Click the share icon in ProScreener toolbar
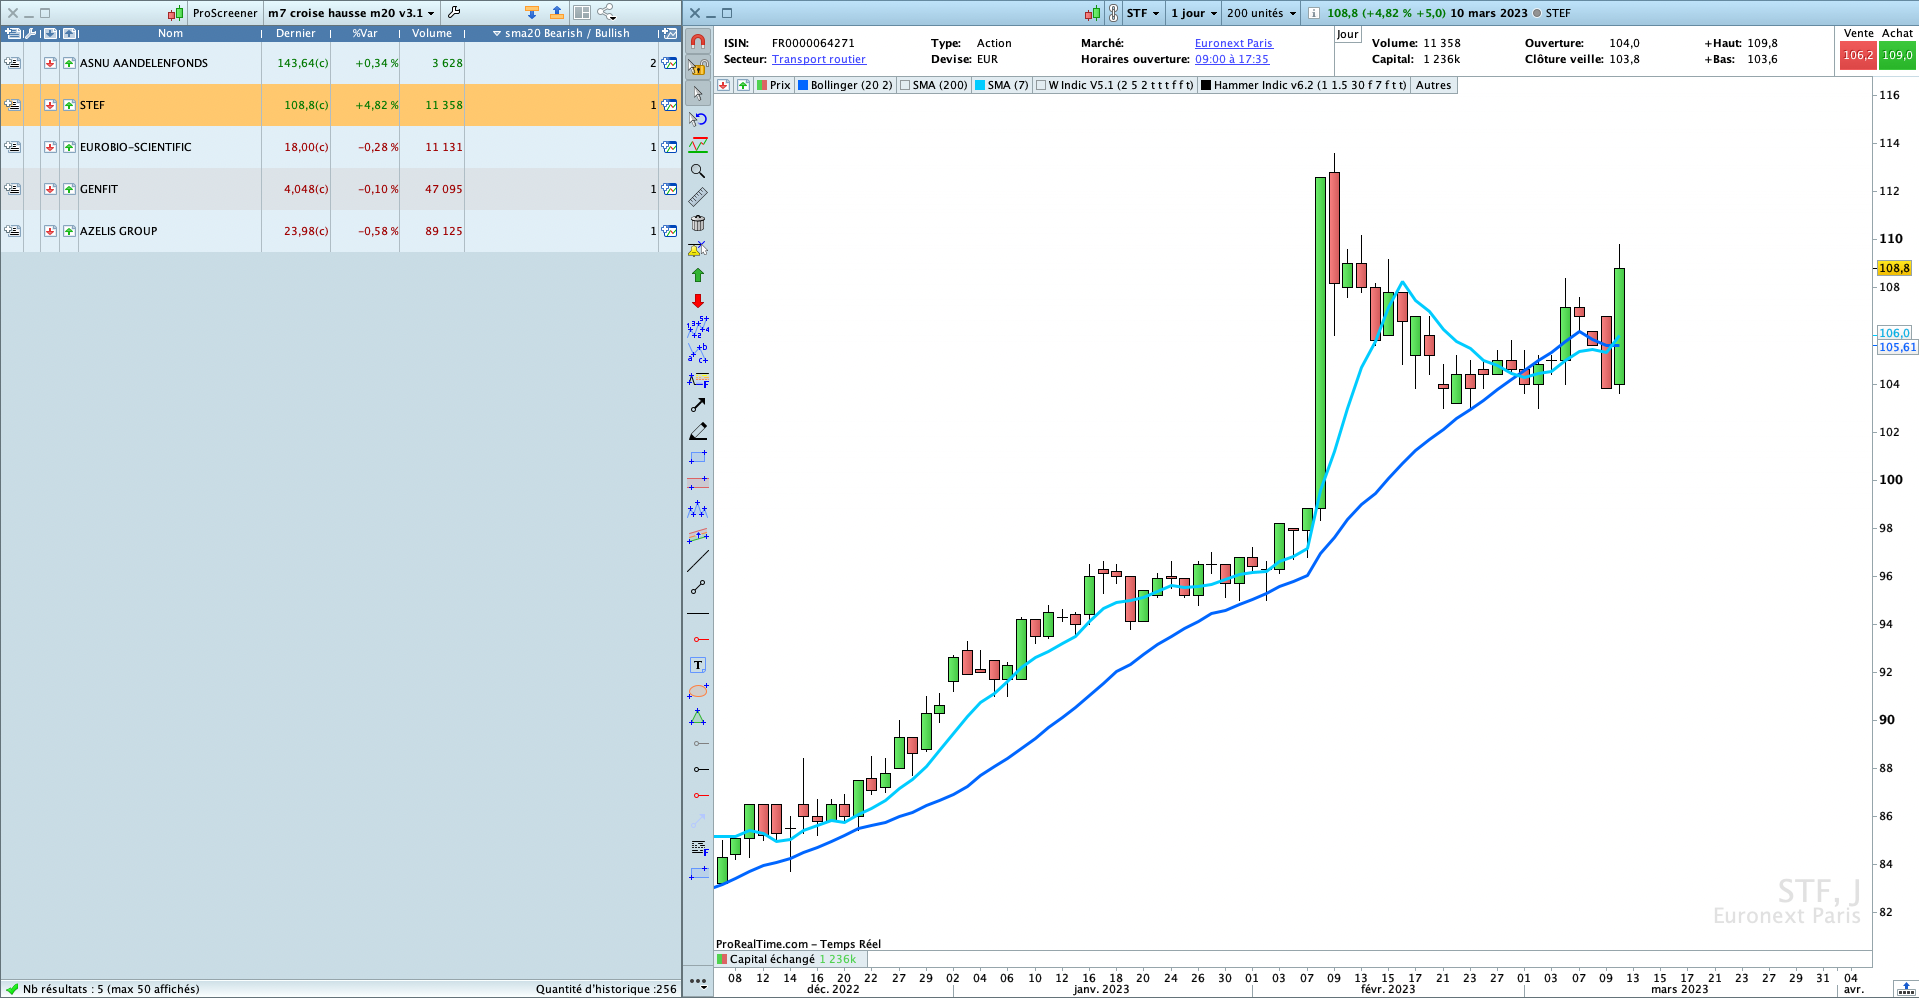The height and width of the screenshot is (998, 1919). (x=606, y=13)
